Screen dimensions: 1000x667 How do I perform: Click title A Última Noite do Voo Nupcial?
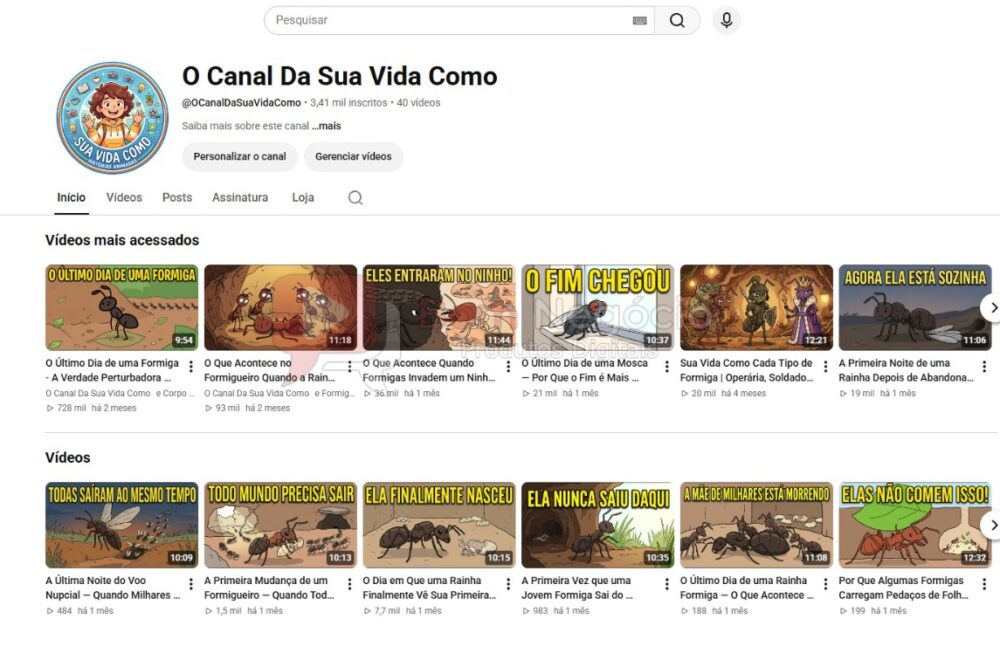113,588
